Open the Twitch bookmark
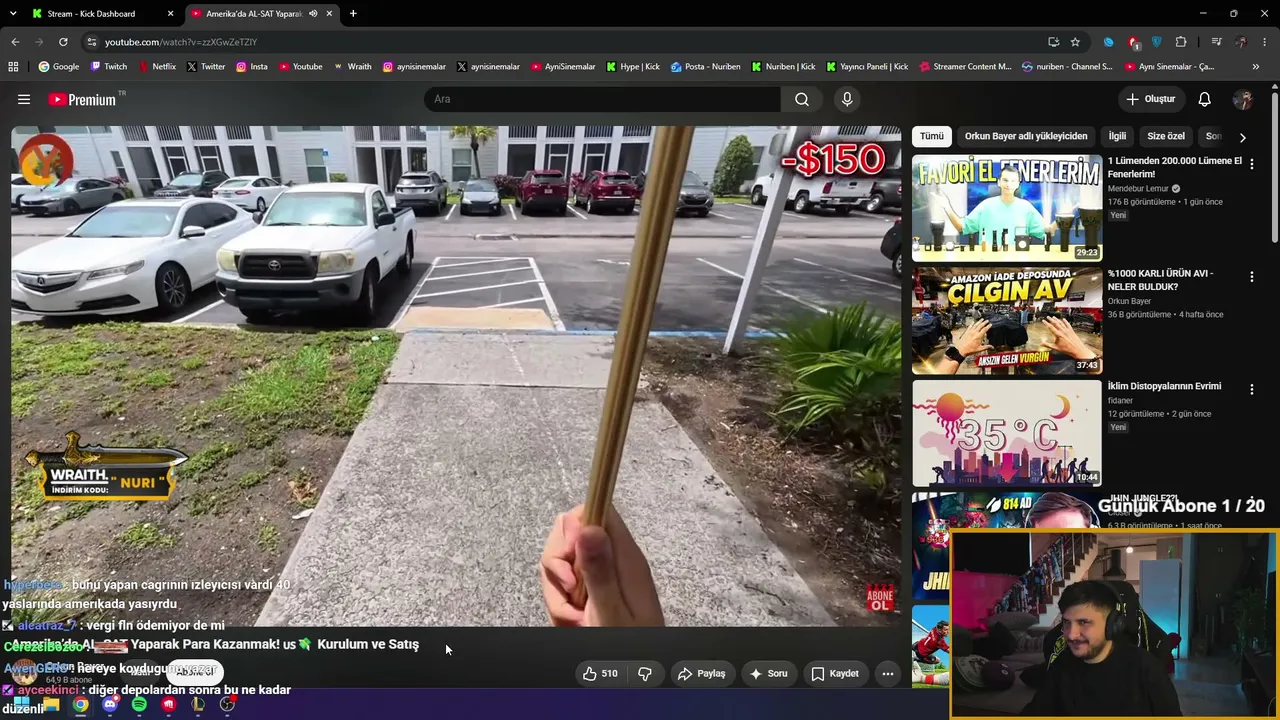This screenshot has width=1280, height=720. (108, 67)
